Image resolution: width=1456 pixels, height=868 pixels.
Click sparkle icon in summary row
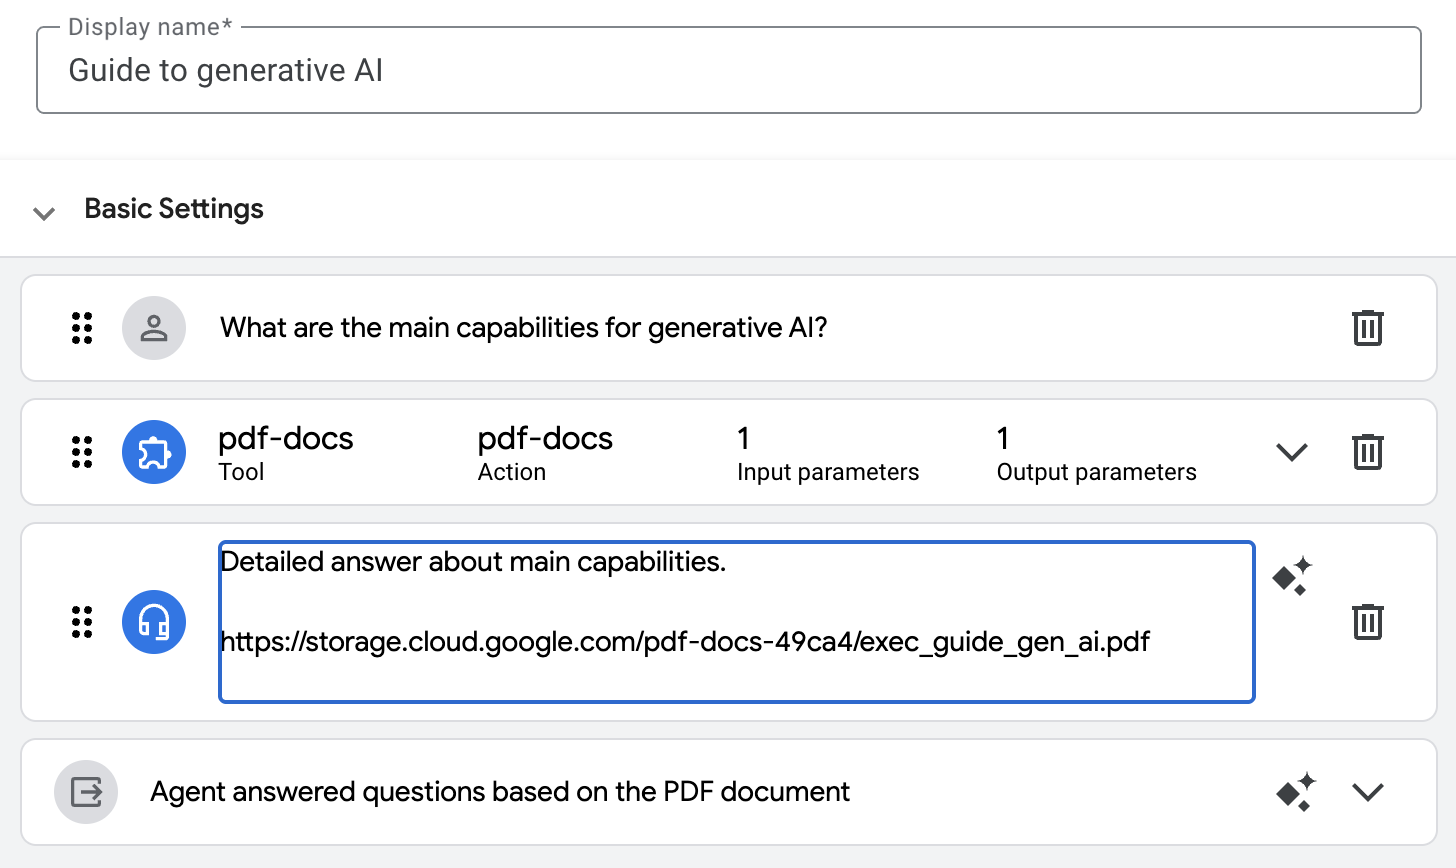tap(1296, 792)
